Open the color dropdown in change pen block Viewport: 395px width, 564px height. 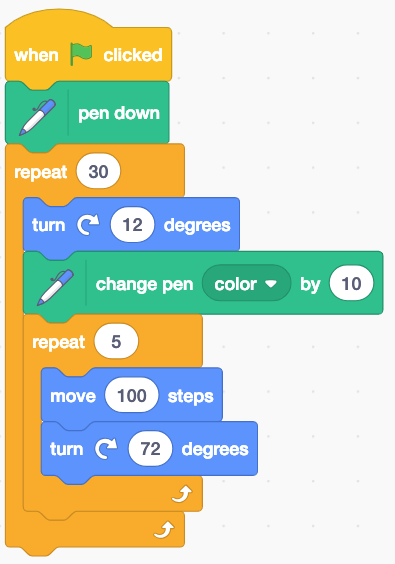[x=246, y=283]
